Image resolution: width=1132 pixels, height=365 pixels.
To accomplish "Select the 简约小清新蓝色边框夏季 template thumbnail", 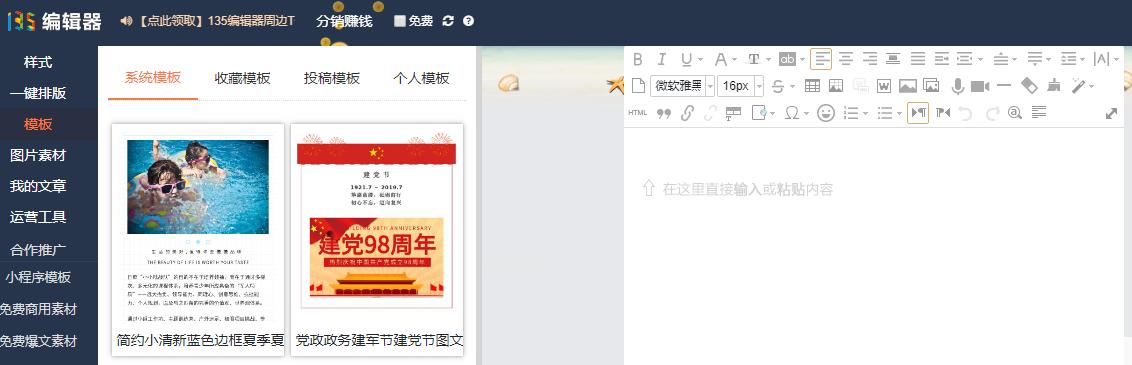I will pyautogui.click(x=198, y=239).
